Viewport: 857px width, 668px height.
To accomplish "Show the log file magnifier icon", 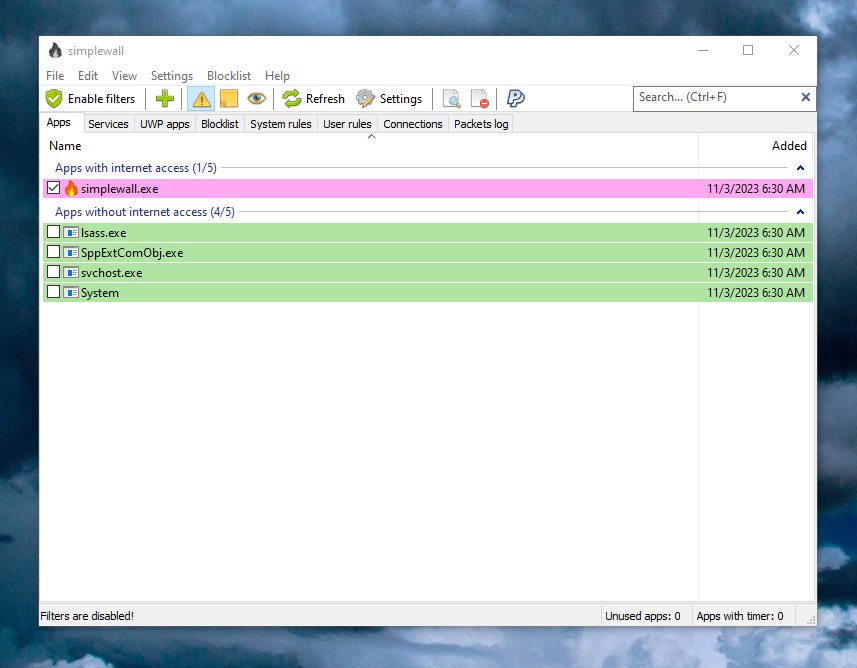I will [451, 99].
